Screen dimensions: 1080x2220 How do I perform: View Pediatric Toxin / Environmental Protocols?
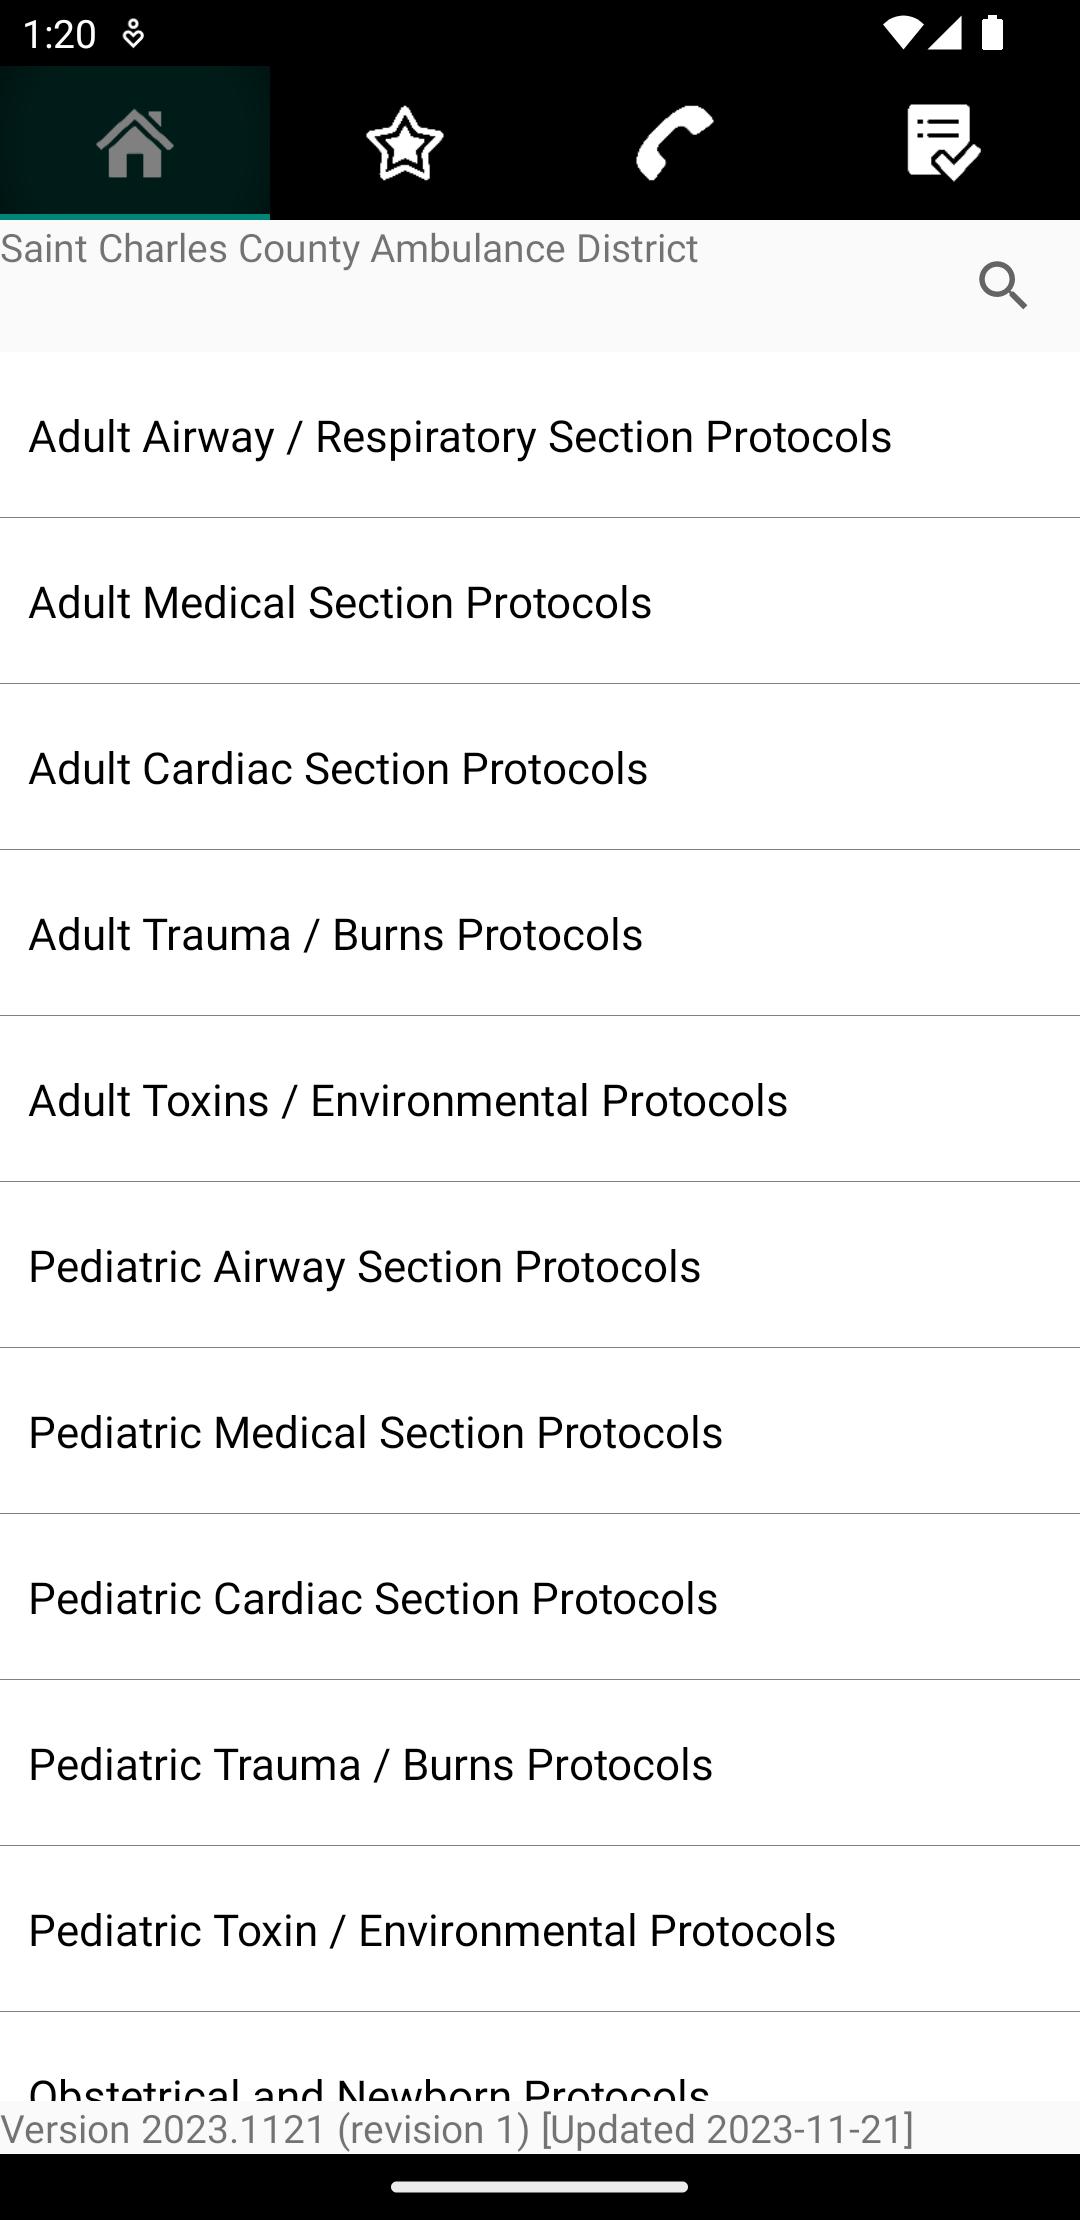click(x=540, y=1929)
